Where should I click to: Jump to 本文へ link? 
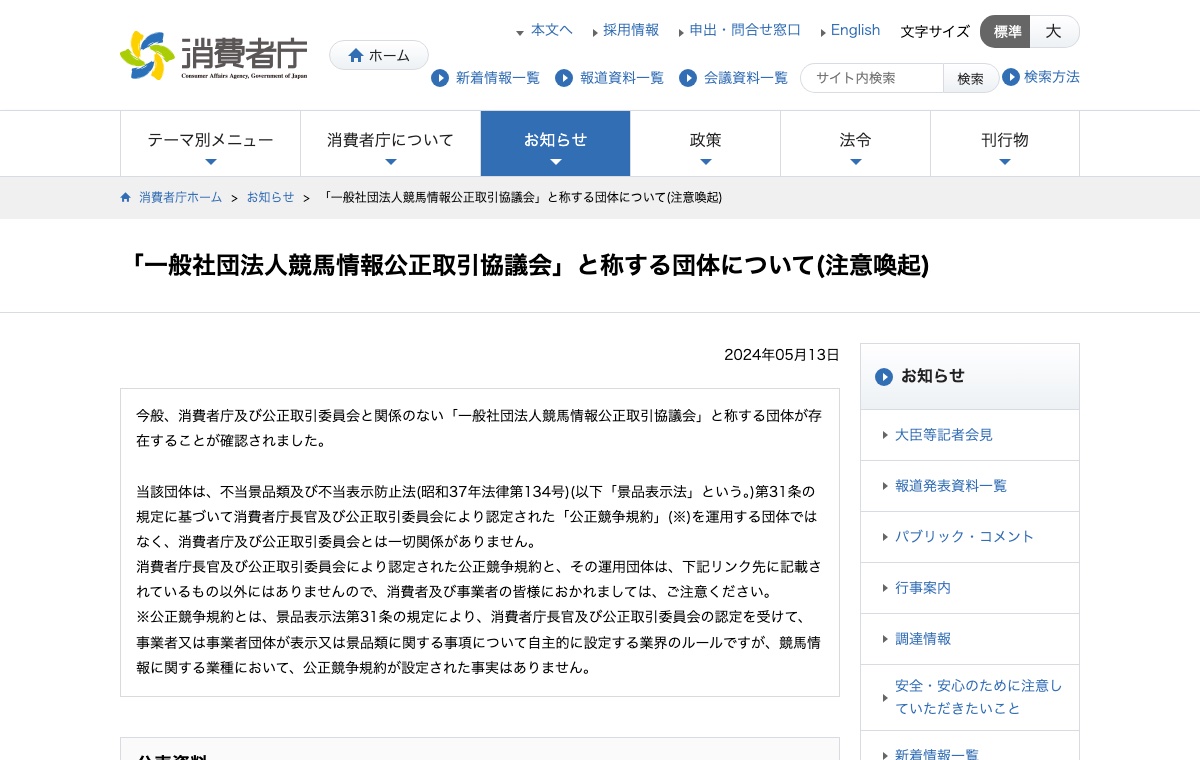point(552,30)
